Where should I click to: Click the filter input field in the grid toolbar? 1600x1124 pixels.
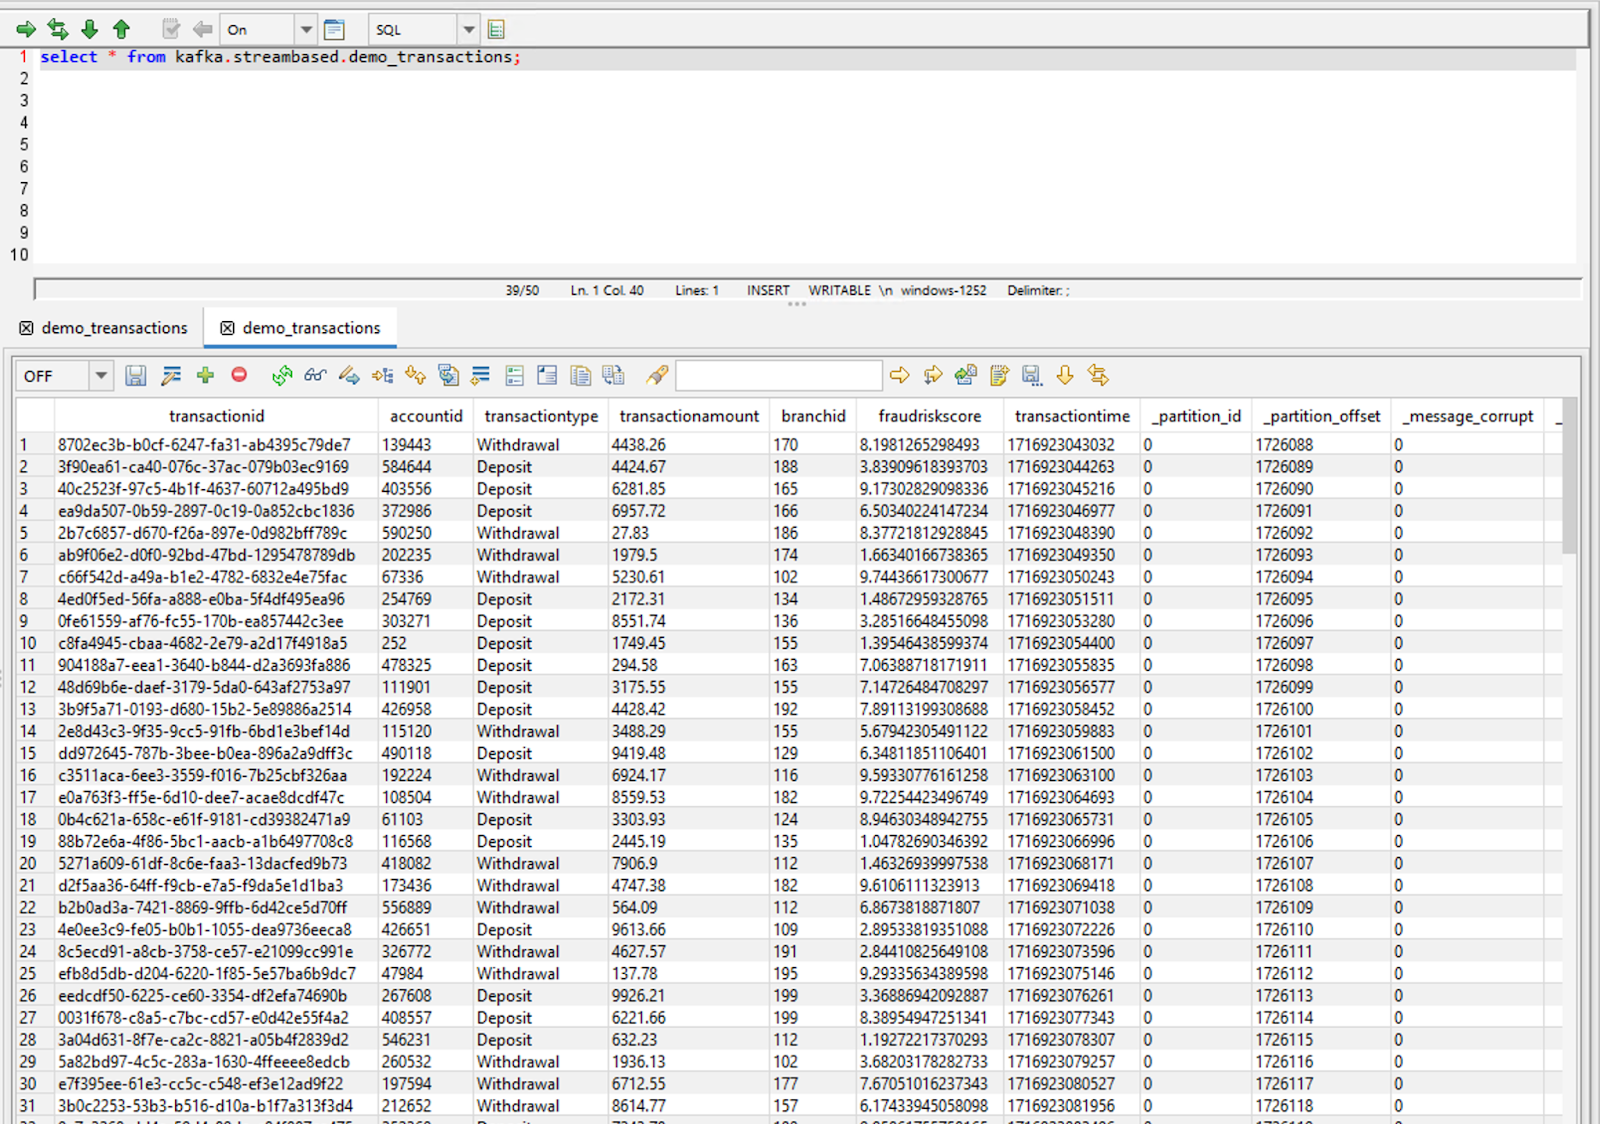tap(779, 376)
